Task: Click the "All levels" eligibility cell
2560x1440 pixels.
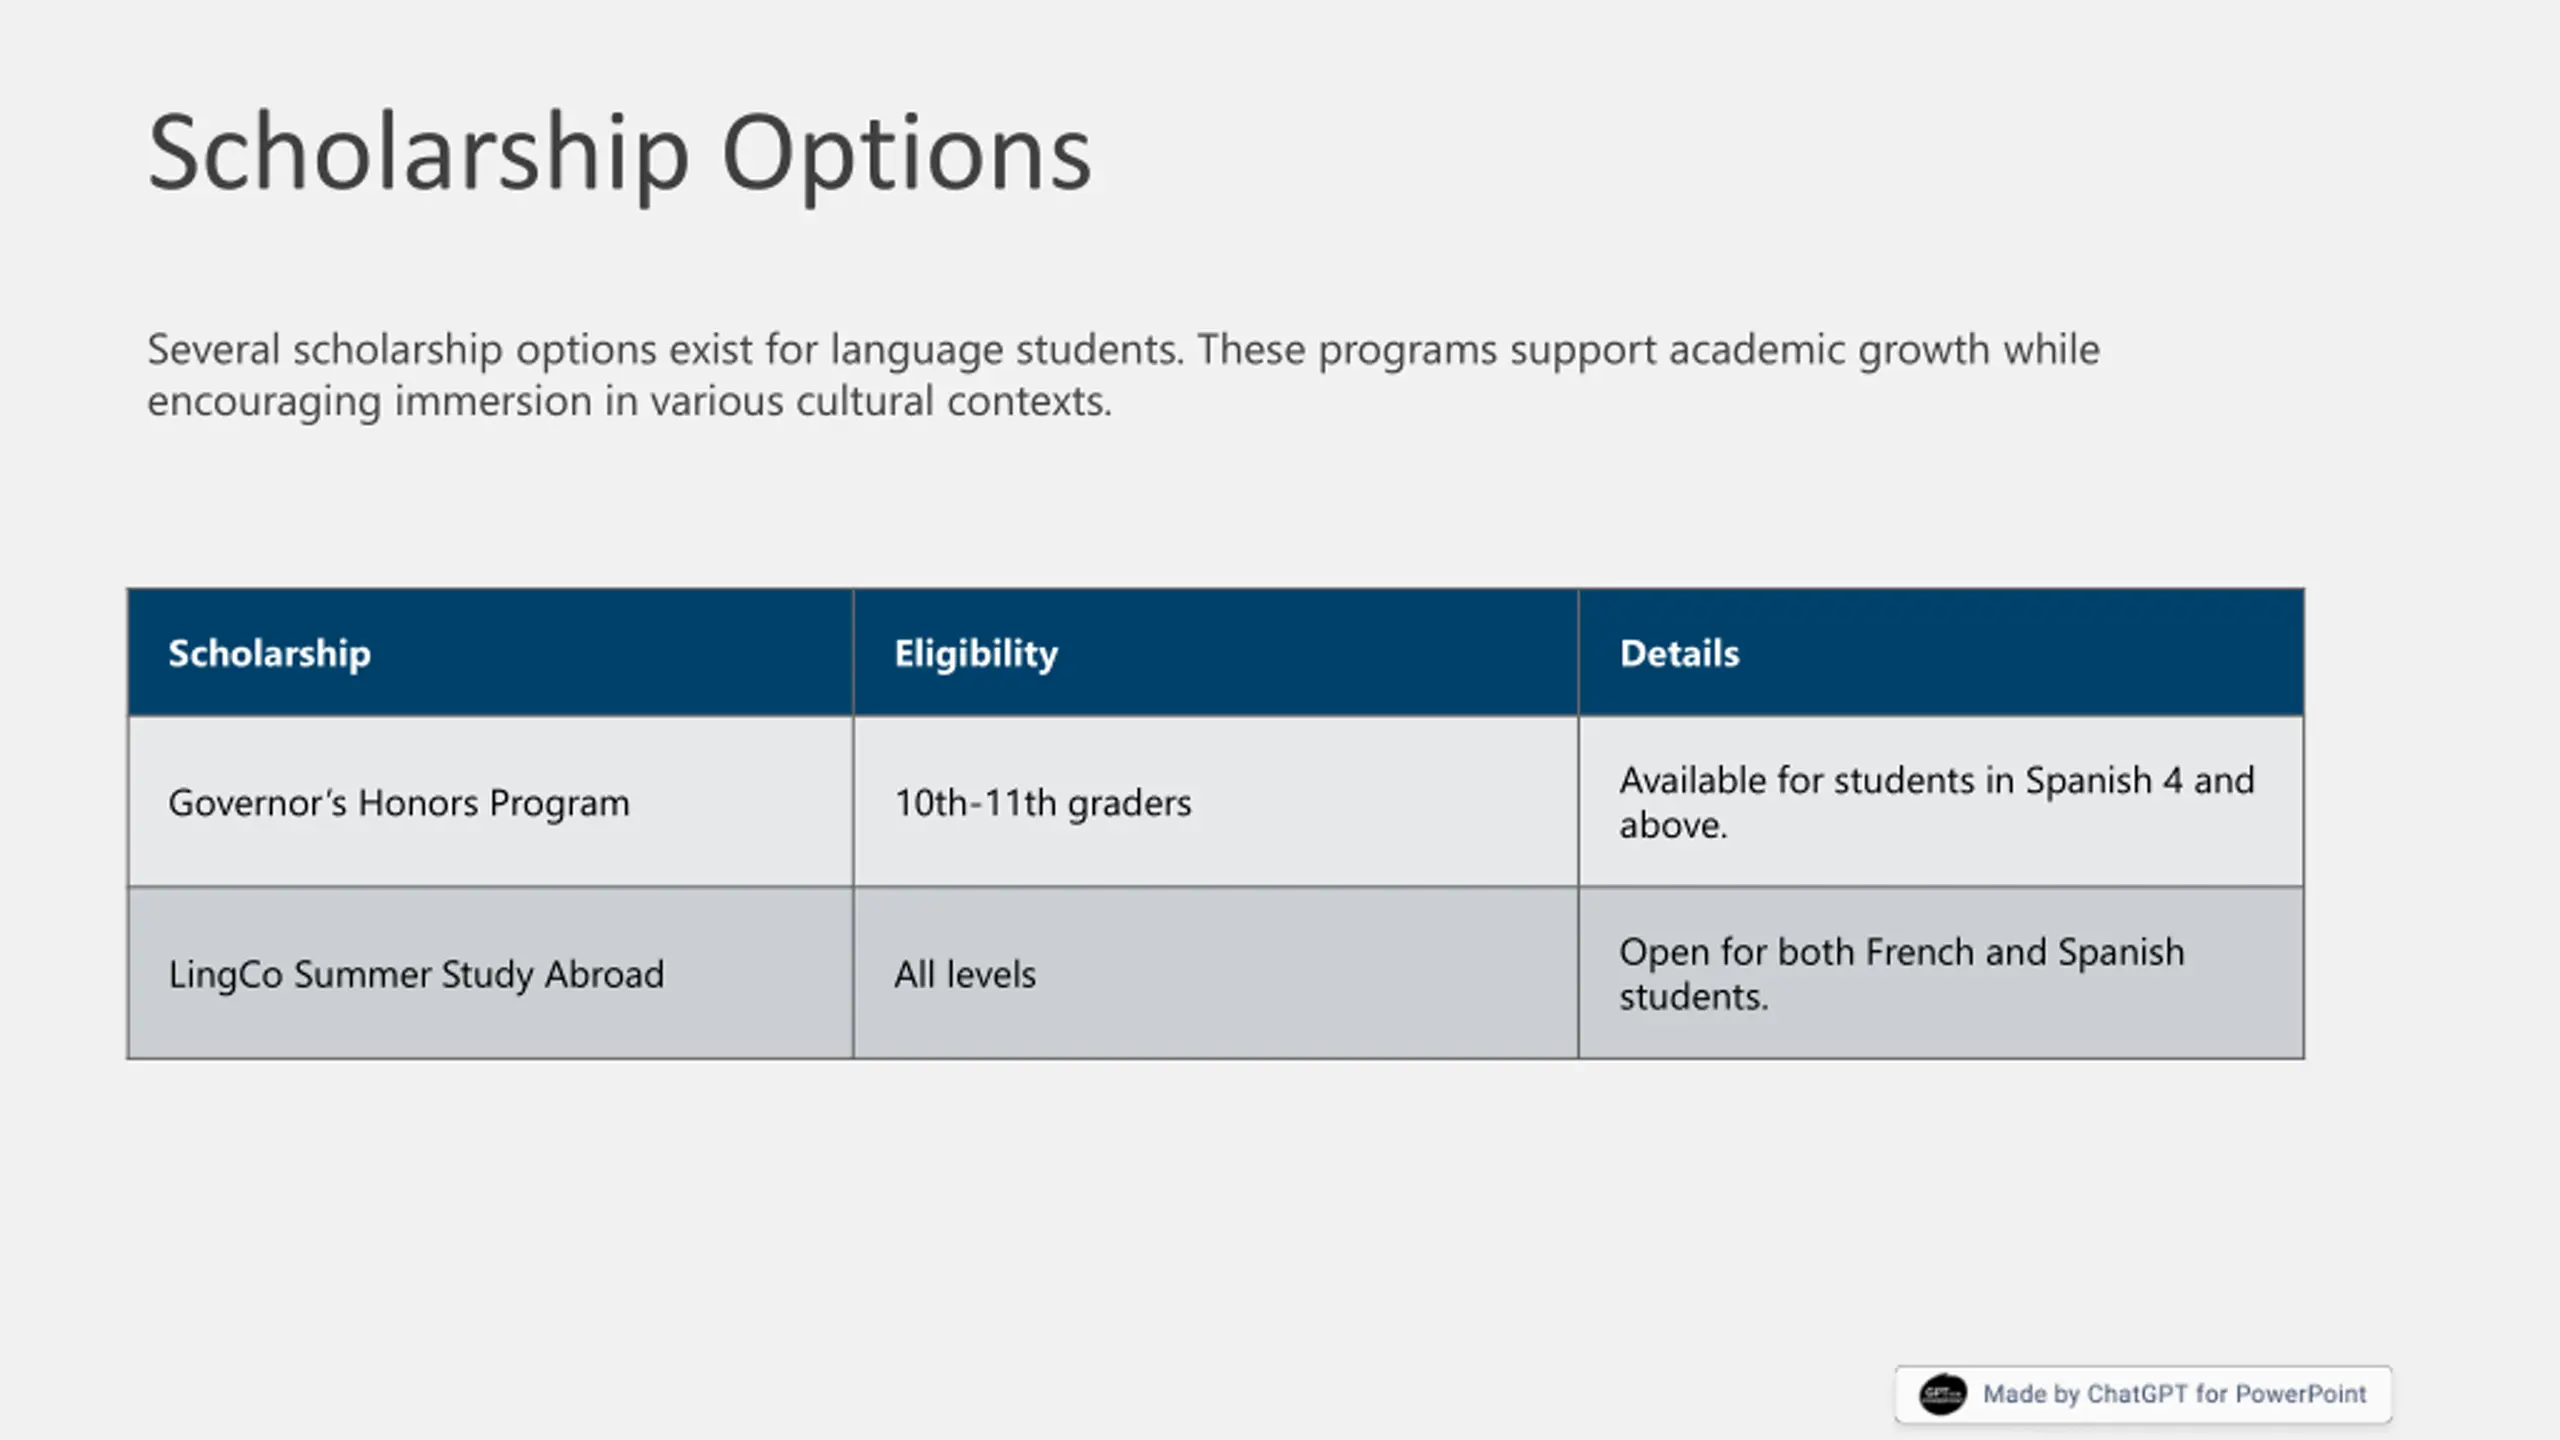Action: (x=1216, y=973)
